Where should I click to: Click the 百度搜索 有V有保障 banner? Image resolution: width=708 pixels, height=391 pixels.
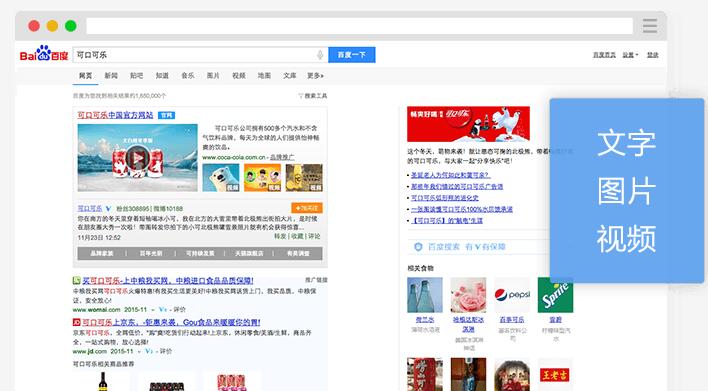[479, 247]
